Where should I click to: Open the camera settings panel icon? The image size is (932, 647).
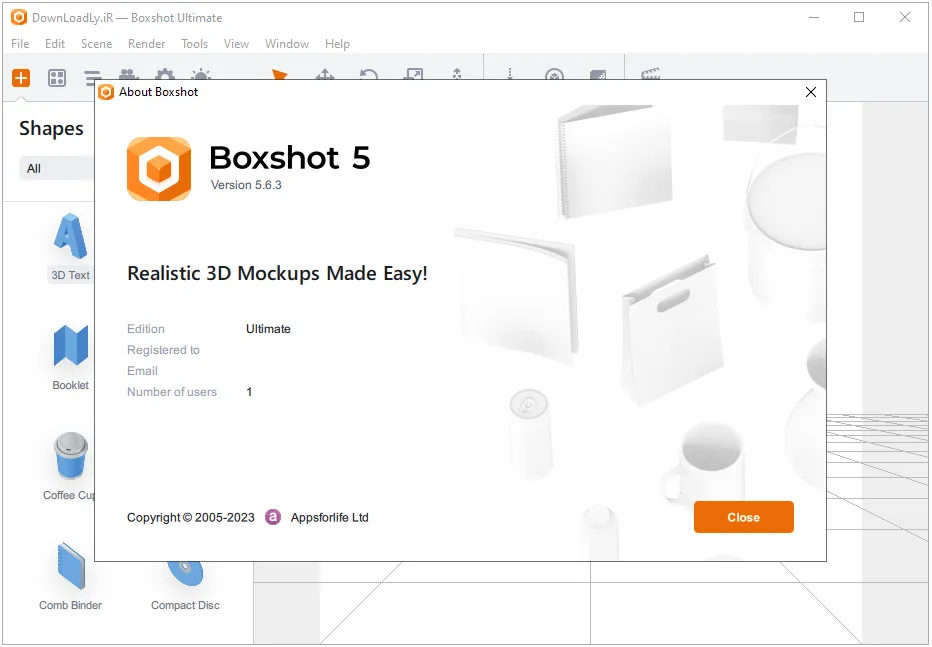pyautogui.click(x=128, y=74)
